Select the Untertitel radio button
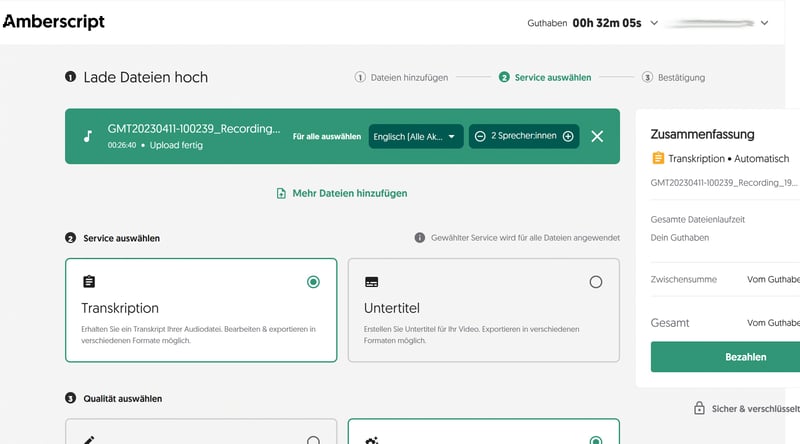Screen dimensions: 800x444 tap(596, 282)
